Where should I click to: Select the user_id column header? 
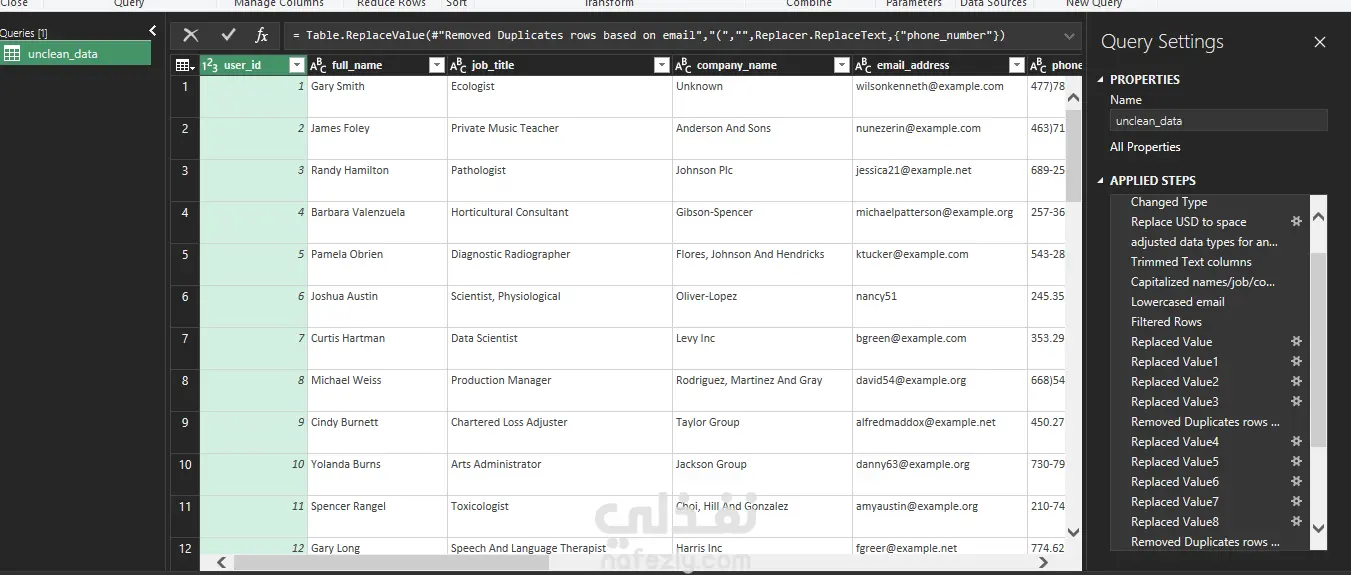[254, 65]
